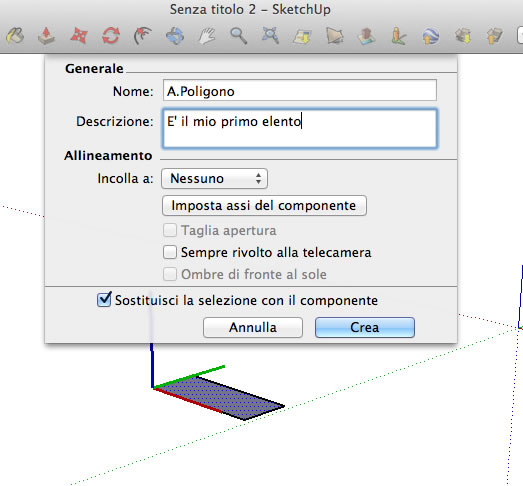Image resolution: width=523 pixels, height=486 pixels.
Task: Select the Pan hand tool
Action: [207, 36]
